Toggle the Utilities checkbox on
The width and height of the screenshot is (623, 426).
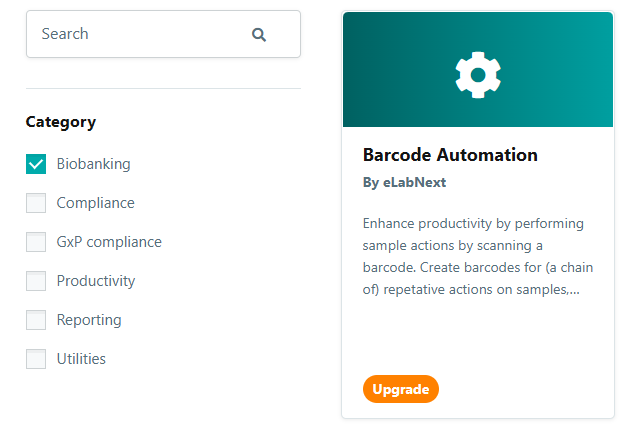click(x=36, y=358)
